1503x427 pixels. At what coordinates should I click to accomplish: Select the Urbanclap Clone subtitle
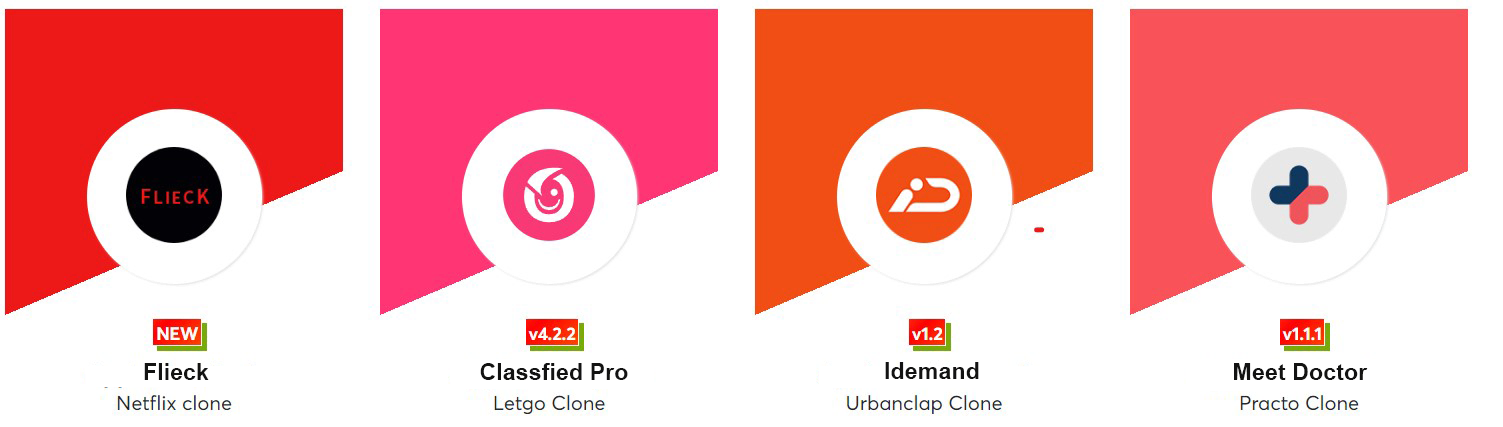tap(924, 404)
